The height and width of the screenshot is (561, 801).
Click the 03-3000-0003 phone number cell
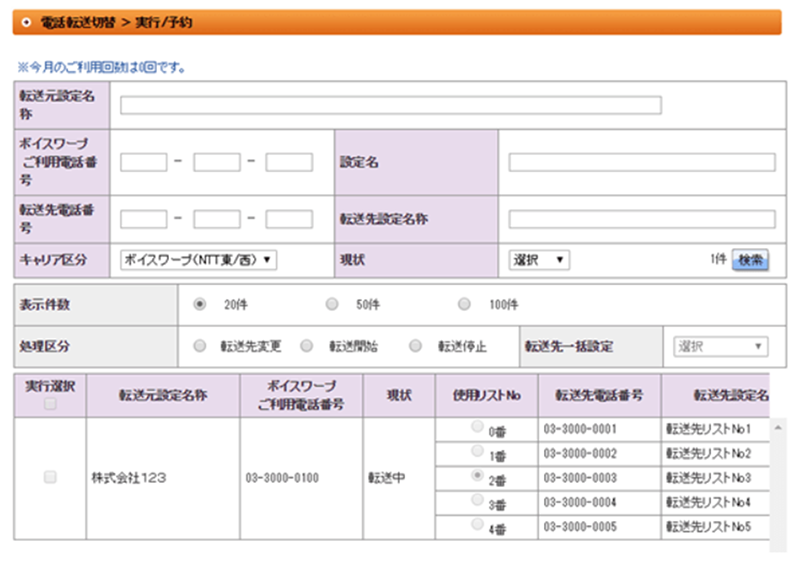599,478
